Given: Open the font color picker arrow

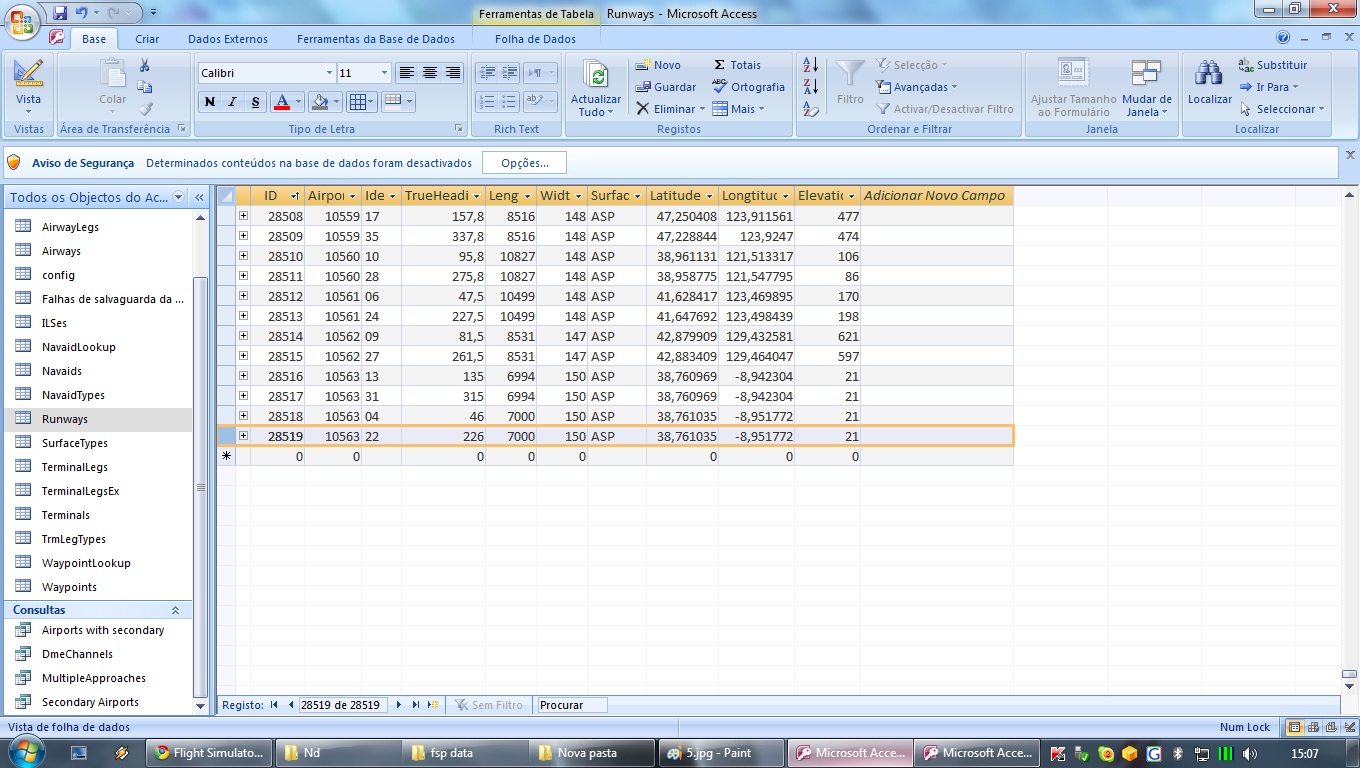Looking at the screenshot, I should click(x=298, y=102).
